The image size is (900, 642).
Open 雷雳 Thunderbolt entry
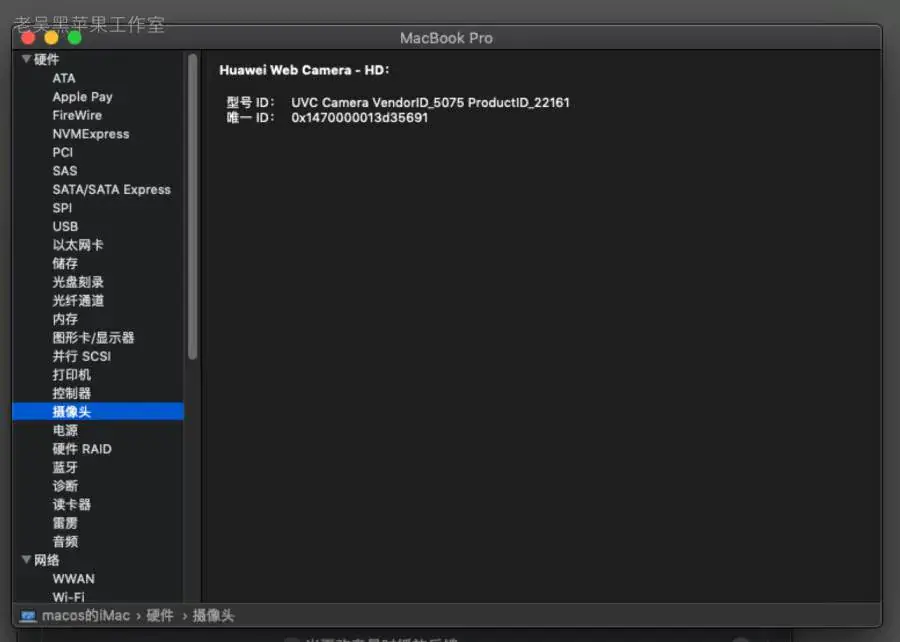(x=65, y=523)
